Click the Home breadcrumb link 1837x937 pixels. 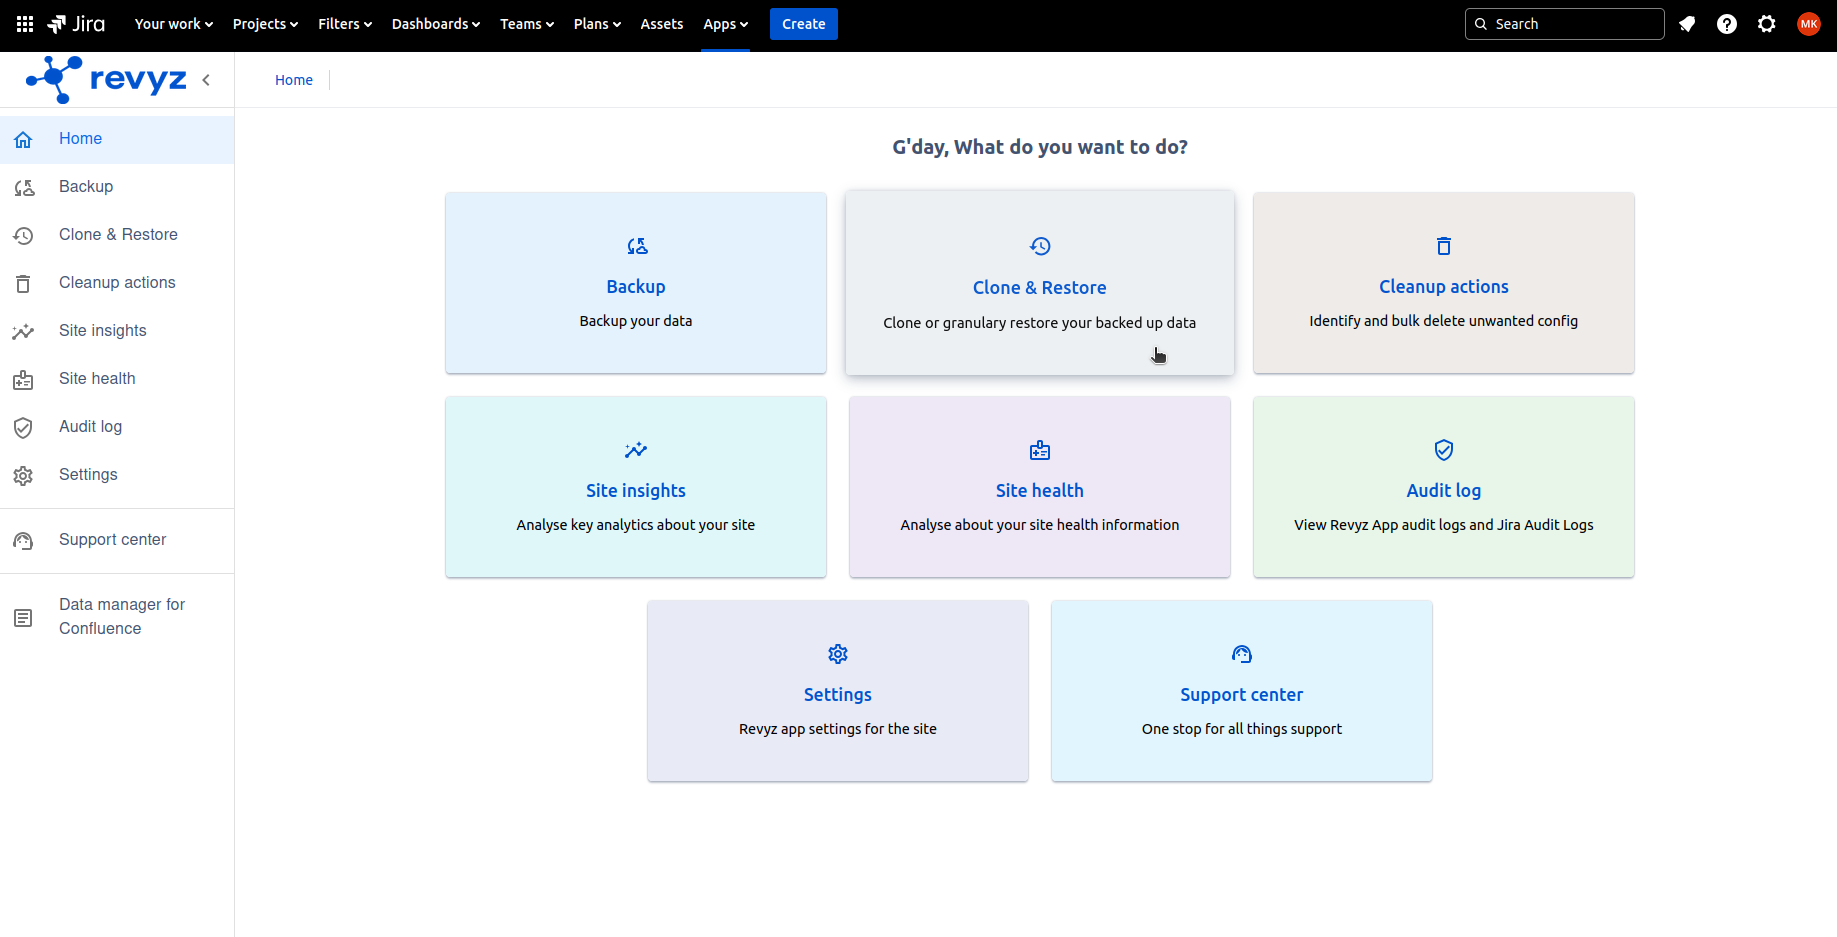pos(294,80)
